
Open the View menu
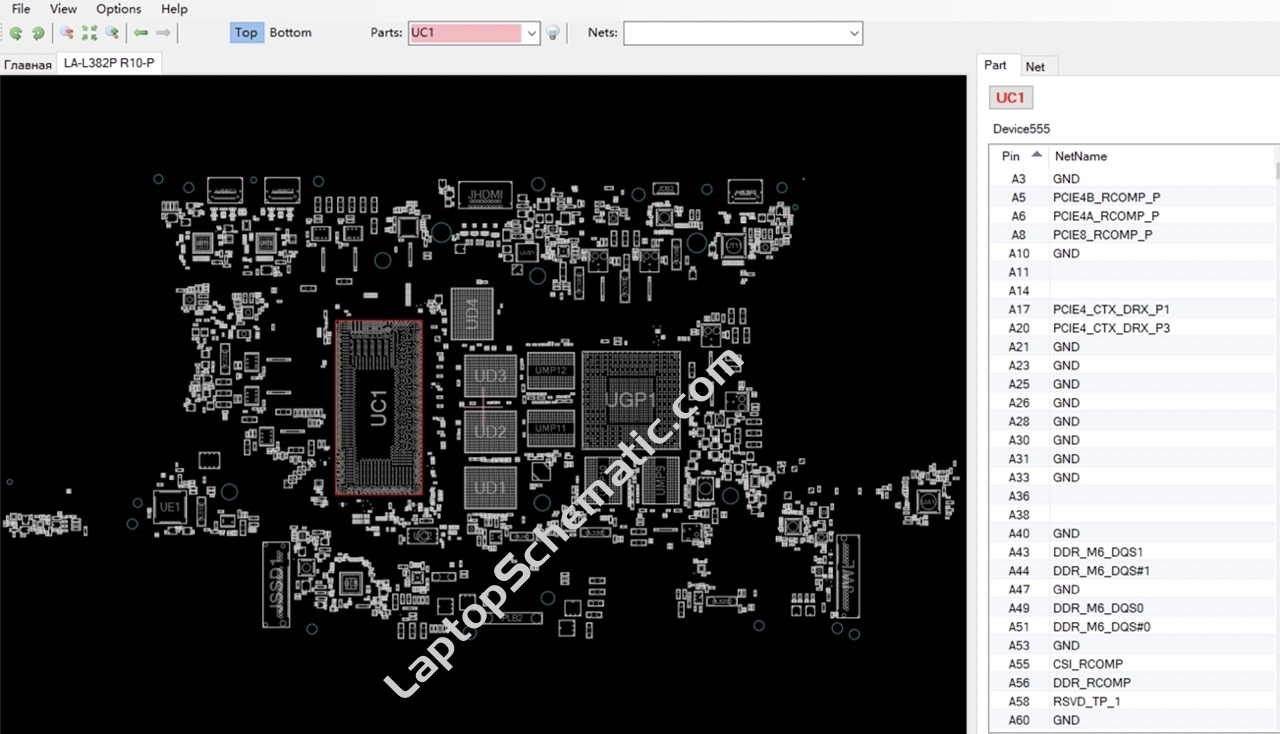[x=63, y=9]
